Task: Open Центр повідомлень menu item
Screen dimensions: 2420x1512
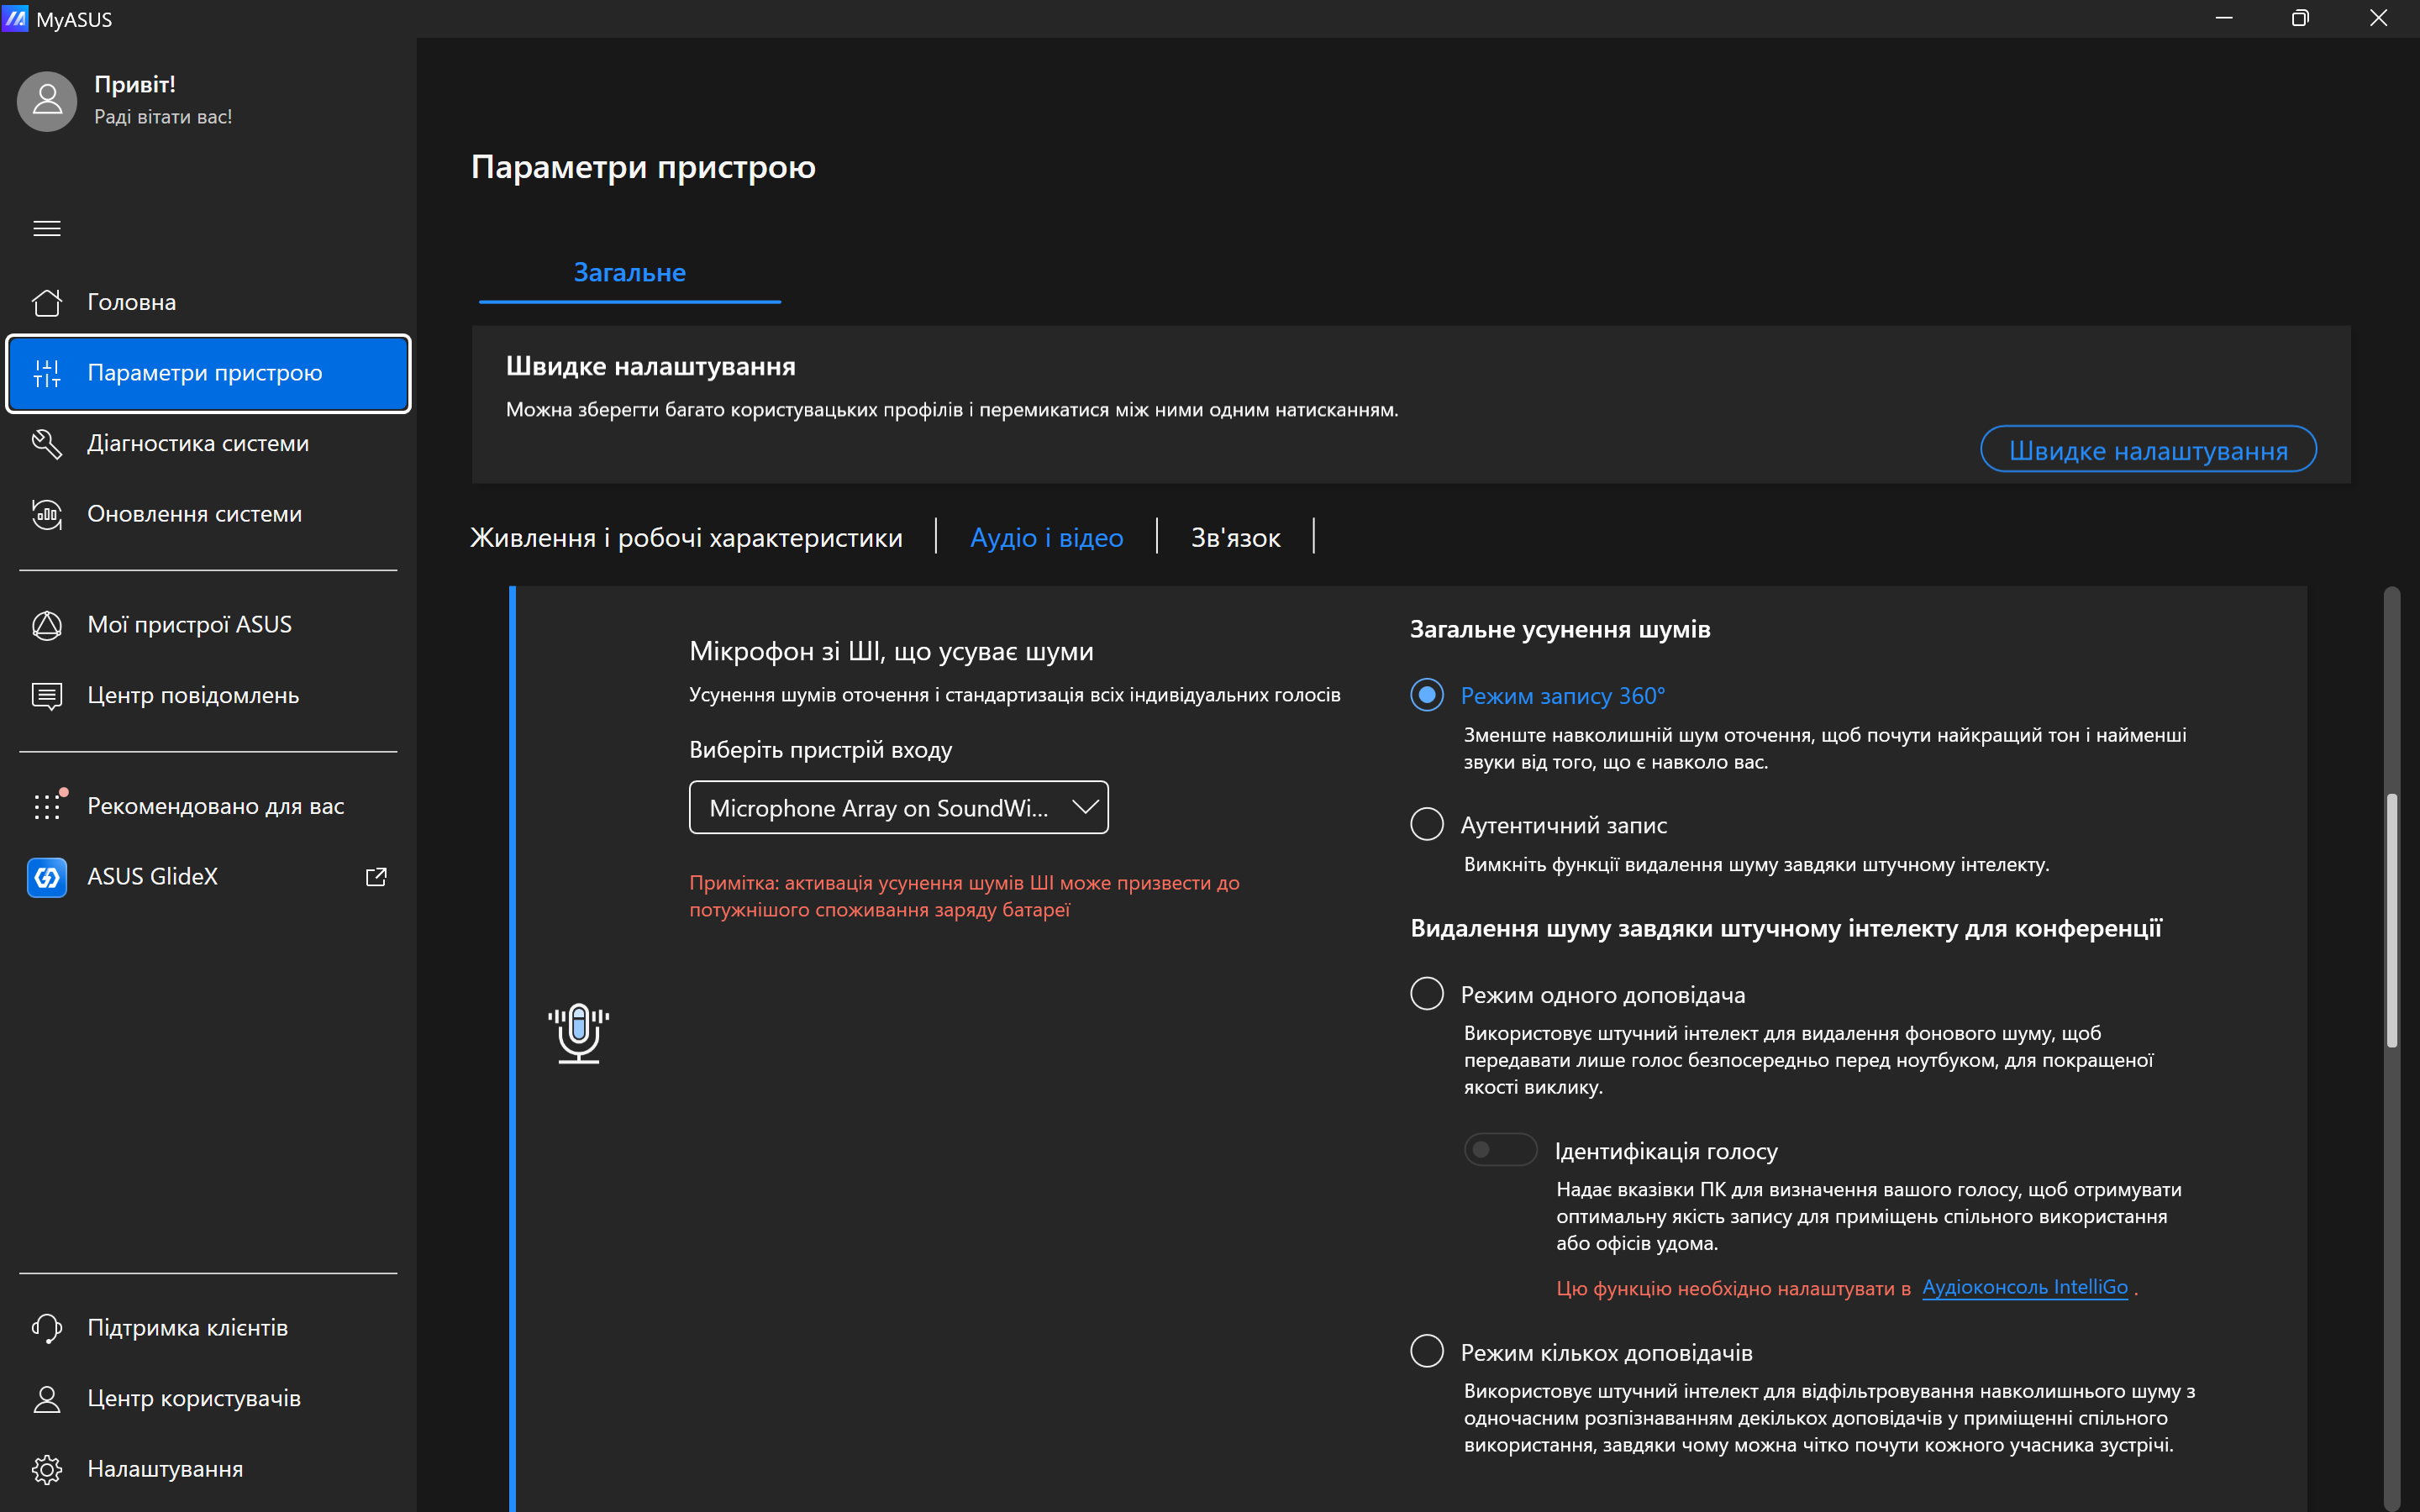Action: pos(208,696)
